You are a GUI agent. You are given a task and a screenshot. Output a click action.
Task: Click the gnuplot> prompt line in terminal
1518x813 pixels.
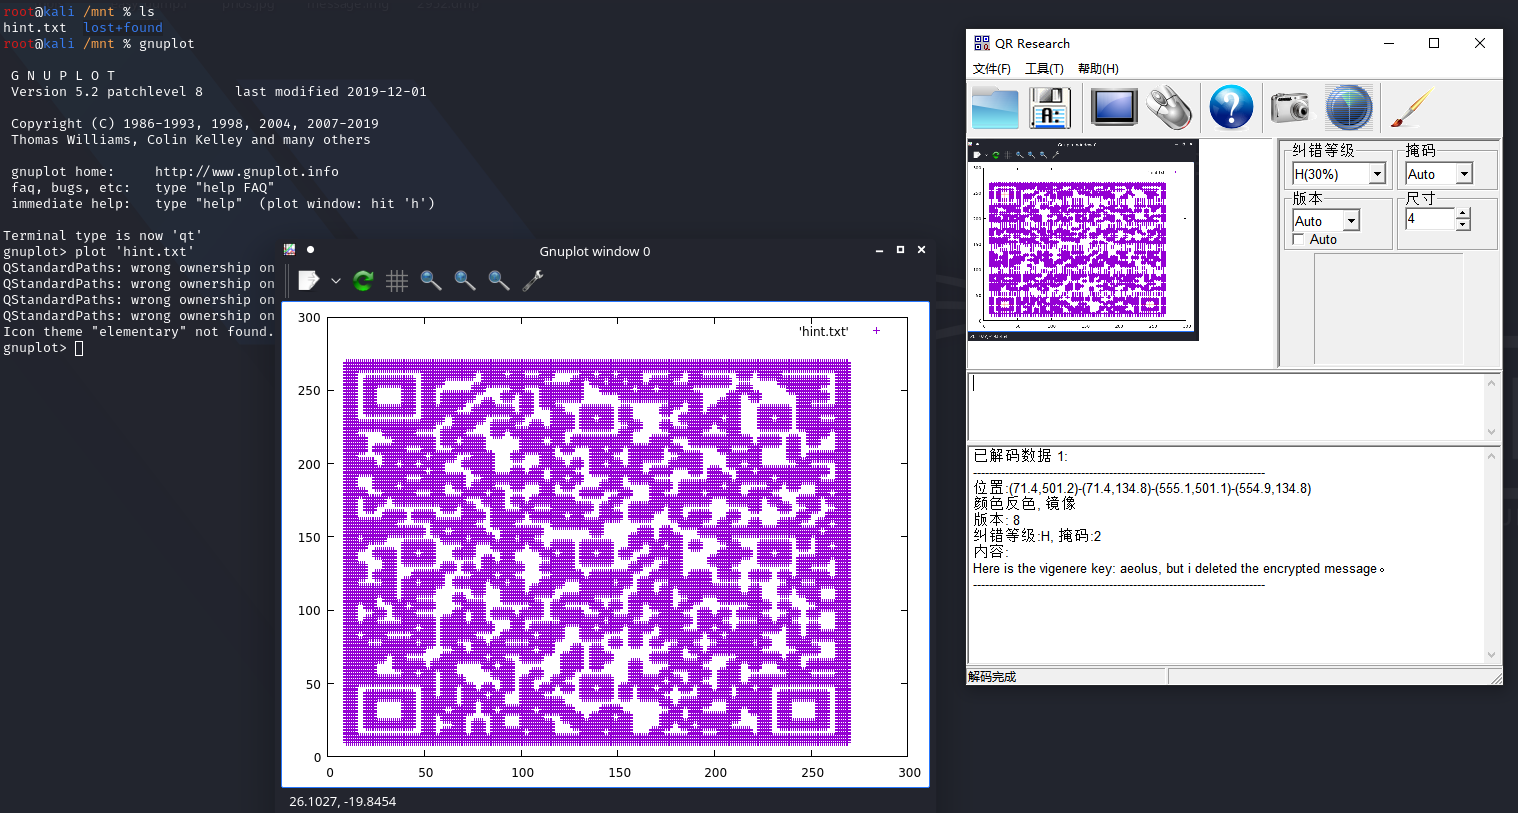pos(43,348)
